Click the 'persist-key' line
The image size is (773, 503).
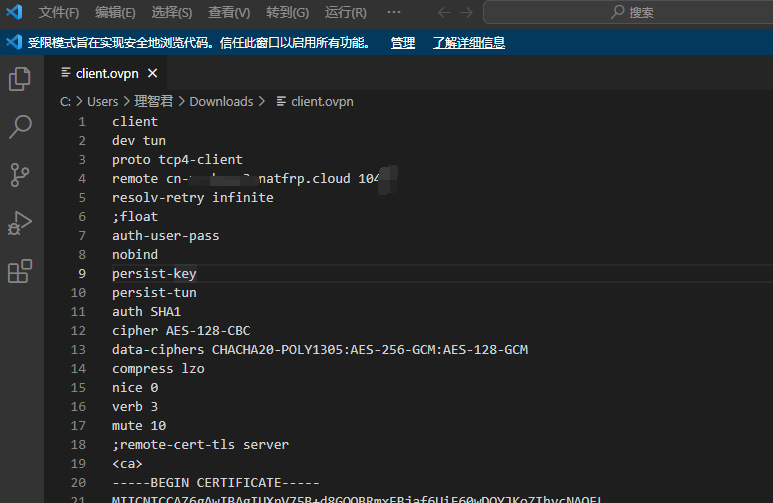[154, 274]
